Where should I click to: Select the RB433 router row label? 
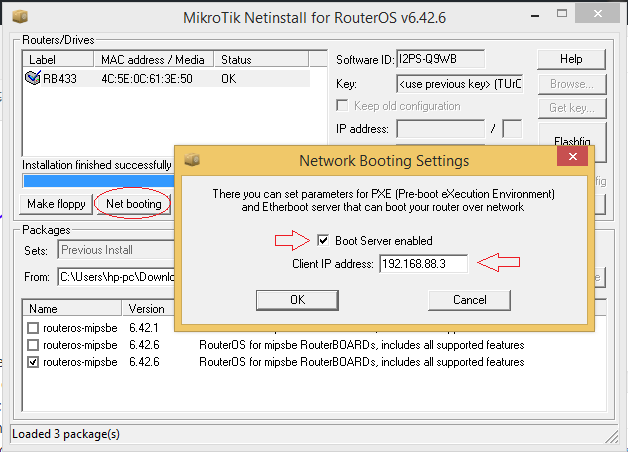click(60, 78)
